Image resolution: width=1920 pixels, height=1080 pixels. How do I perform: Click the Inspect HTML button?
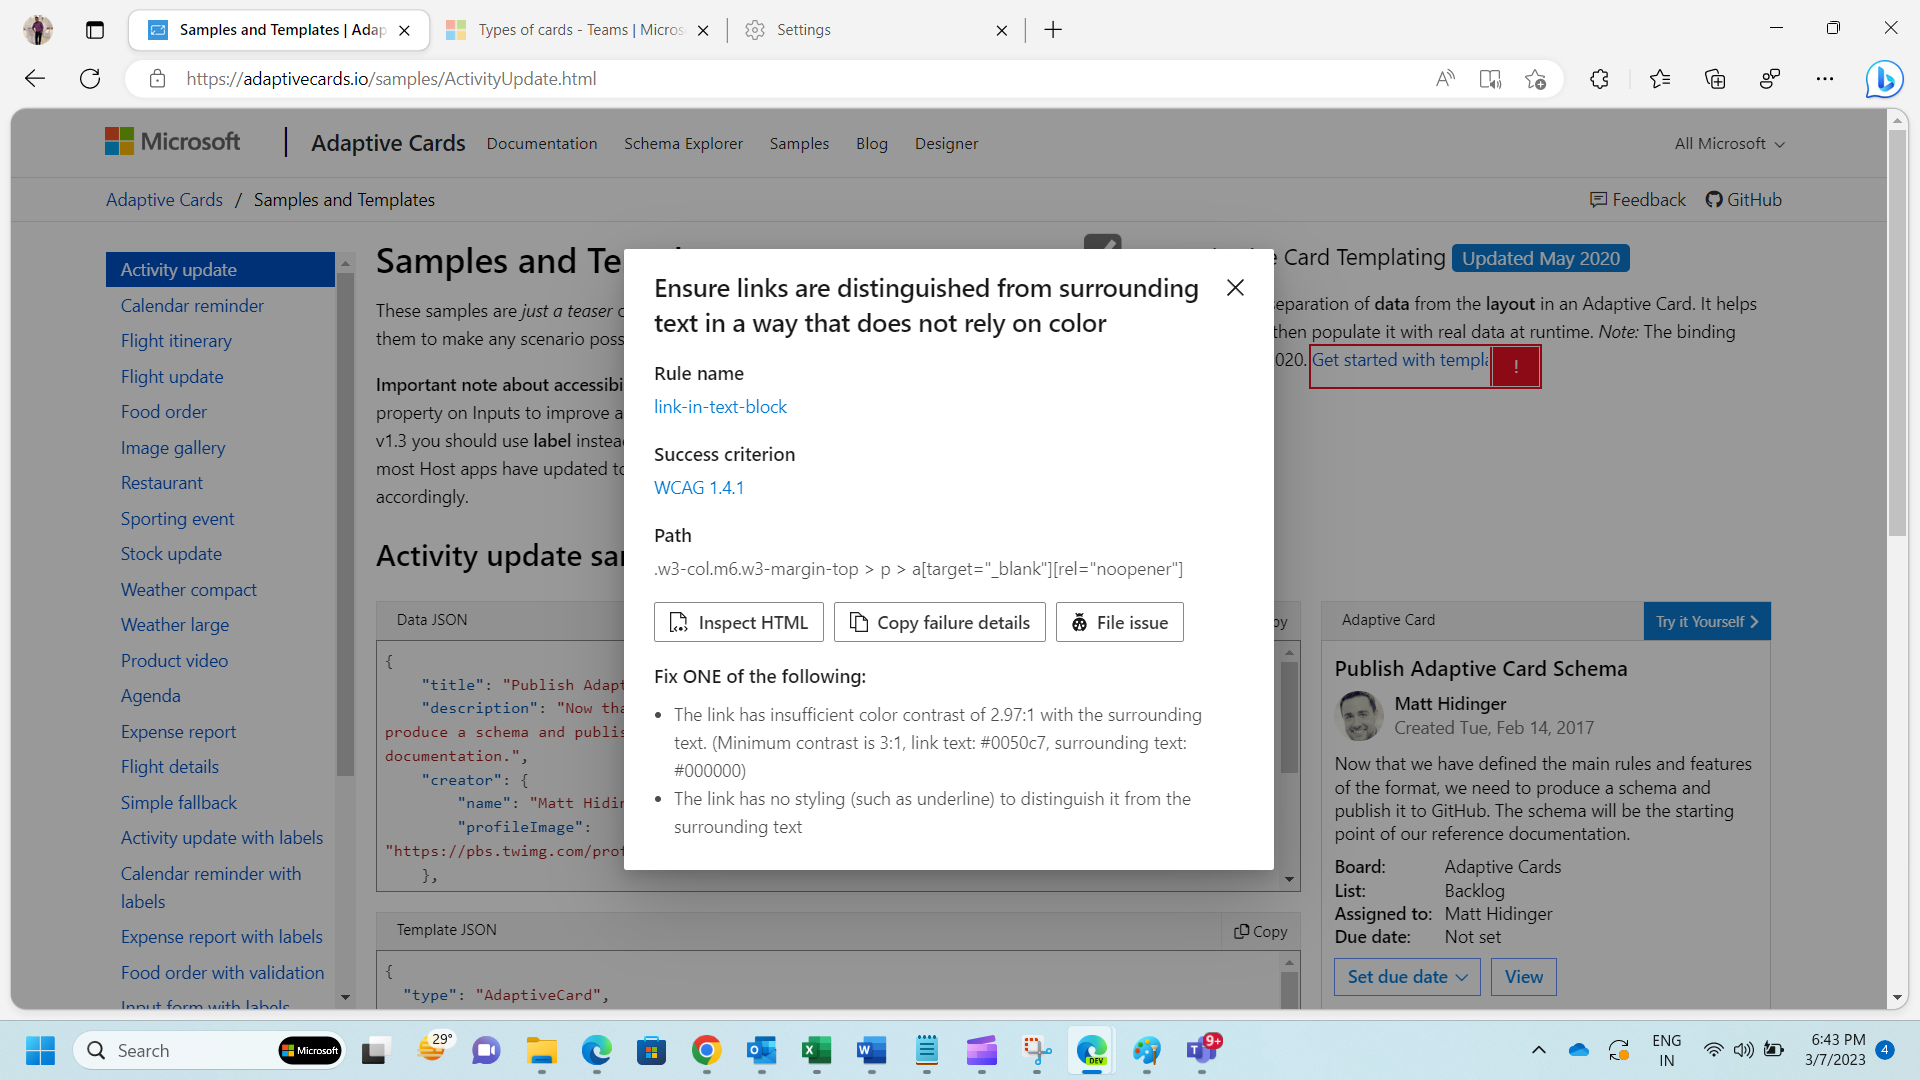pyautogui.click(x=738, y=621)
